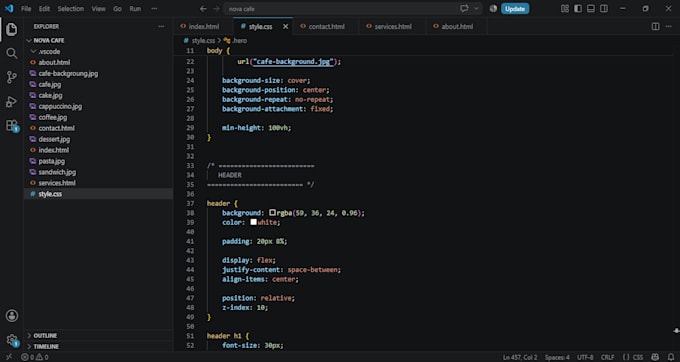Change line ending via CRLF
Image resolution: width=680 pixels, height=362 pixels.
(x=608, y=357)
